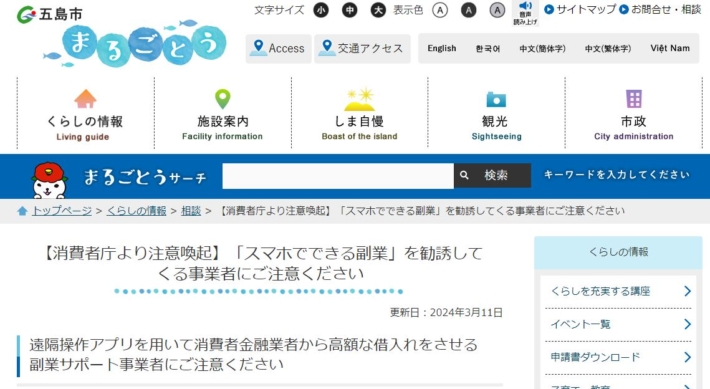Open the 市政 City administration menu
The height and width of the screenshot is (389, 710).
tap(634, 113)
